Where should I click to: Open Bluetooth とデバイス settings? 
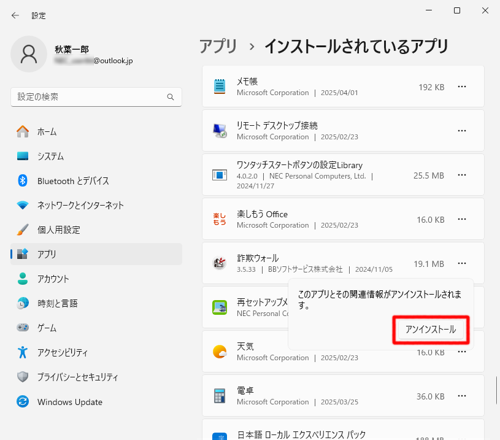pyautogui.click(x=96, y=181)
